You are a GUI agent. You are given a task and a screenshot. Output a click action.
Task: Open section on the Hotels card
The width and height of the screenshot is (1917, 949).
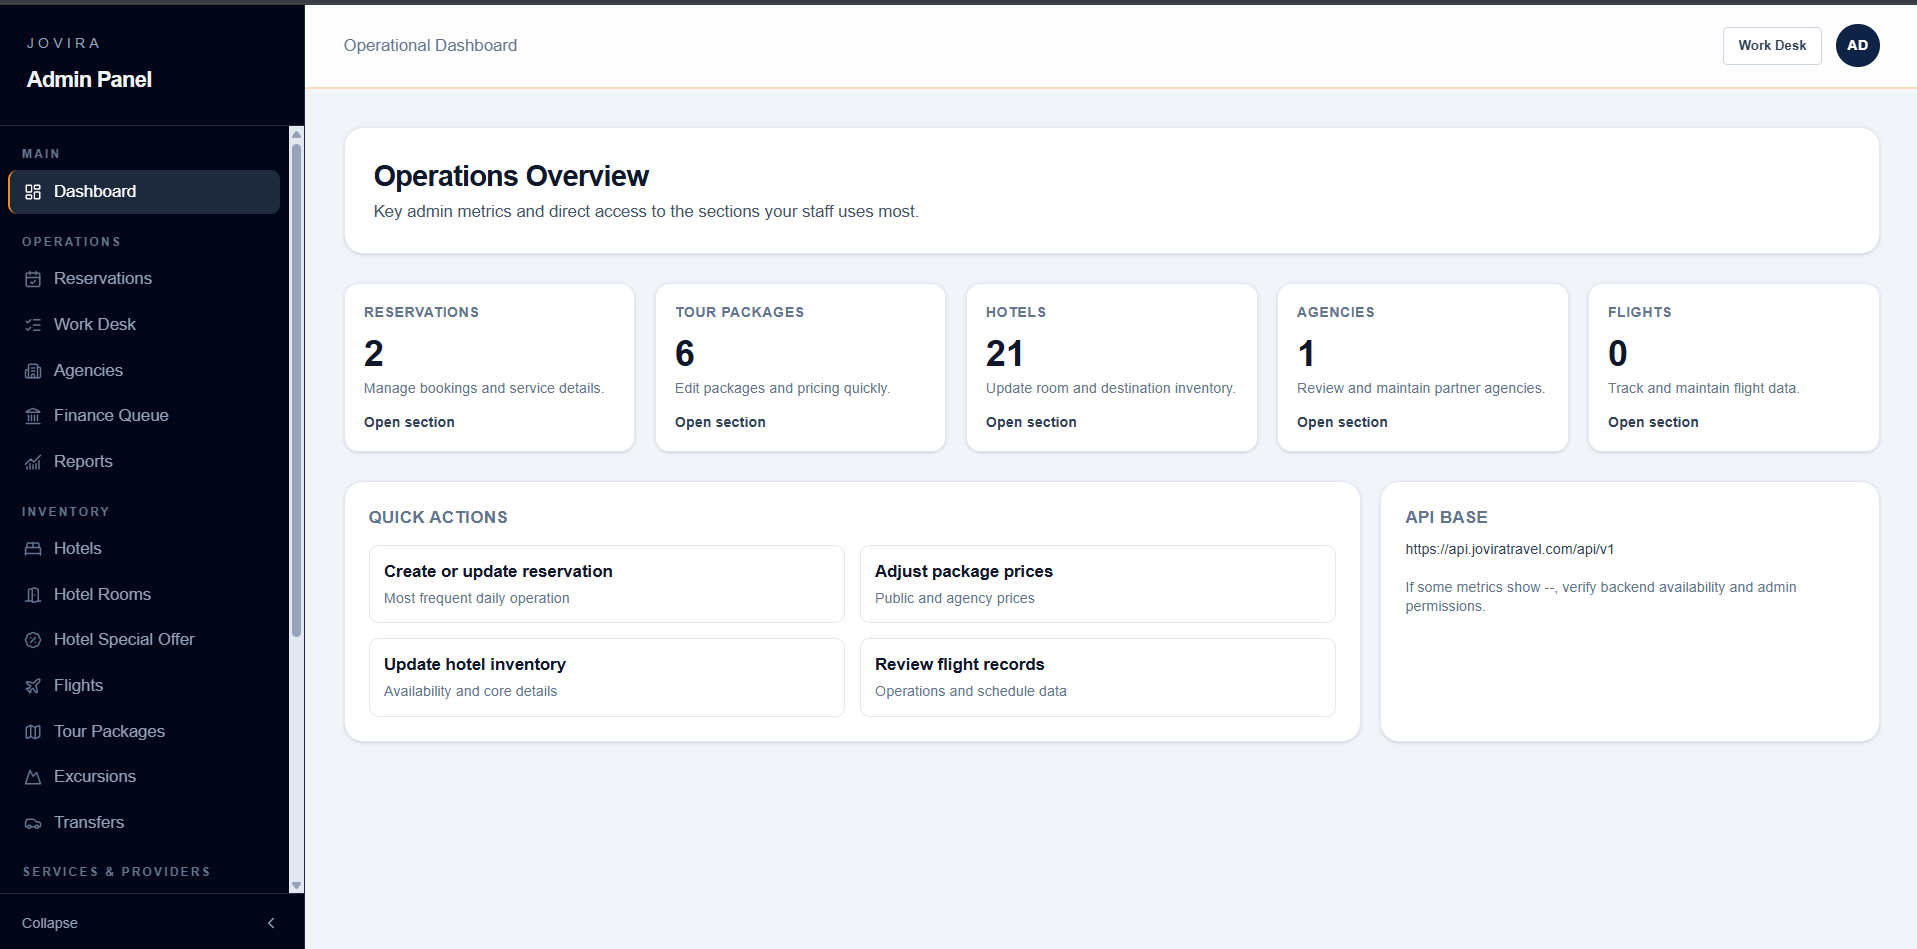point(1031,422)
